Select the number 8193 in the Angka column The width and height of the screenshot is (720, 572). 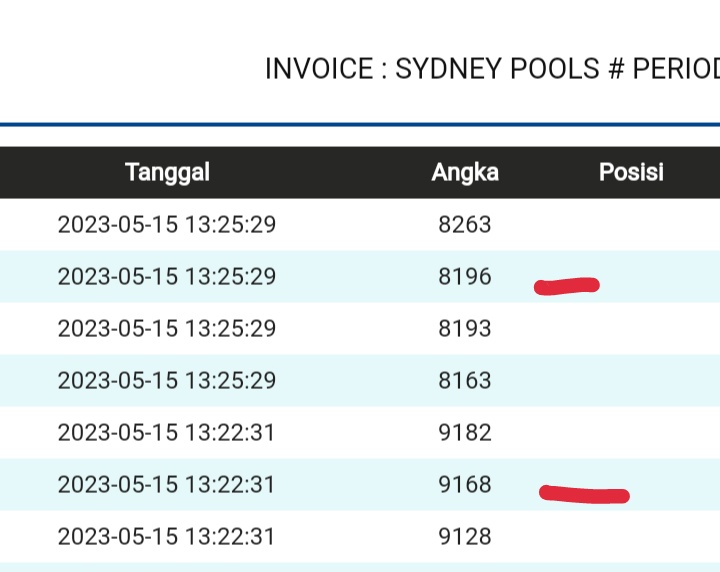pyautogui.click(x=465, y=328)
